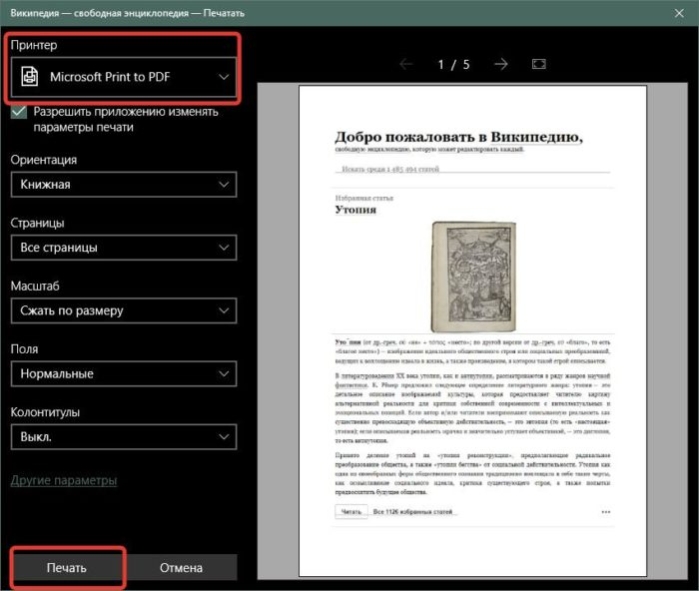The image size is (699, 591).
Task: Open the Масштаб dropdown showing Сжать по размеру
Action: 123,311
